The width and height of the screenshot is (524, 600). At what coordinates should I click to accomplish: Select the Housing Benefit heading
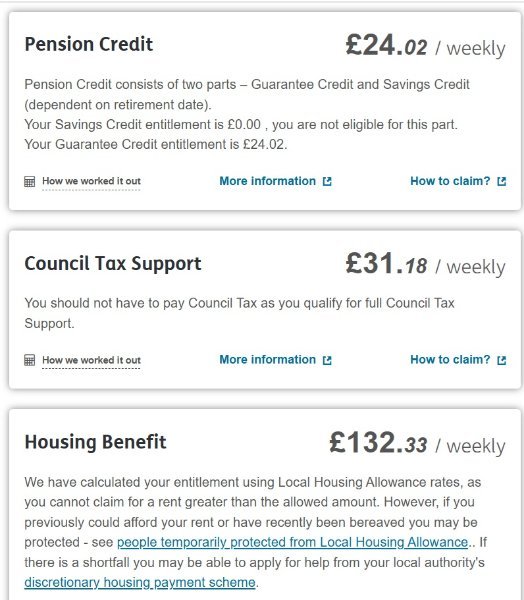[x=95, y=442]
